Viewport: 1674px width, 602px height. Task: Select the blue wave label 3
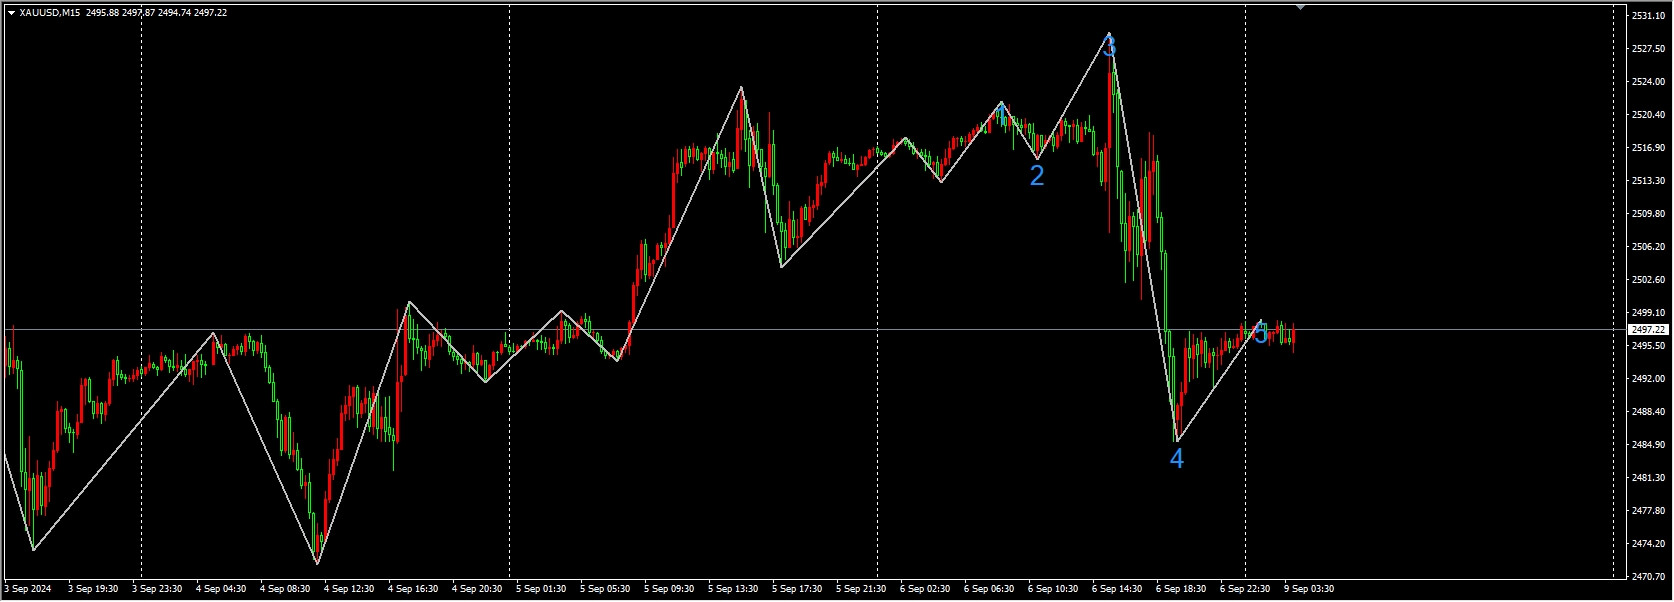(1109, 47)
